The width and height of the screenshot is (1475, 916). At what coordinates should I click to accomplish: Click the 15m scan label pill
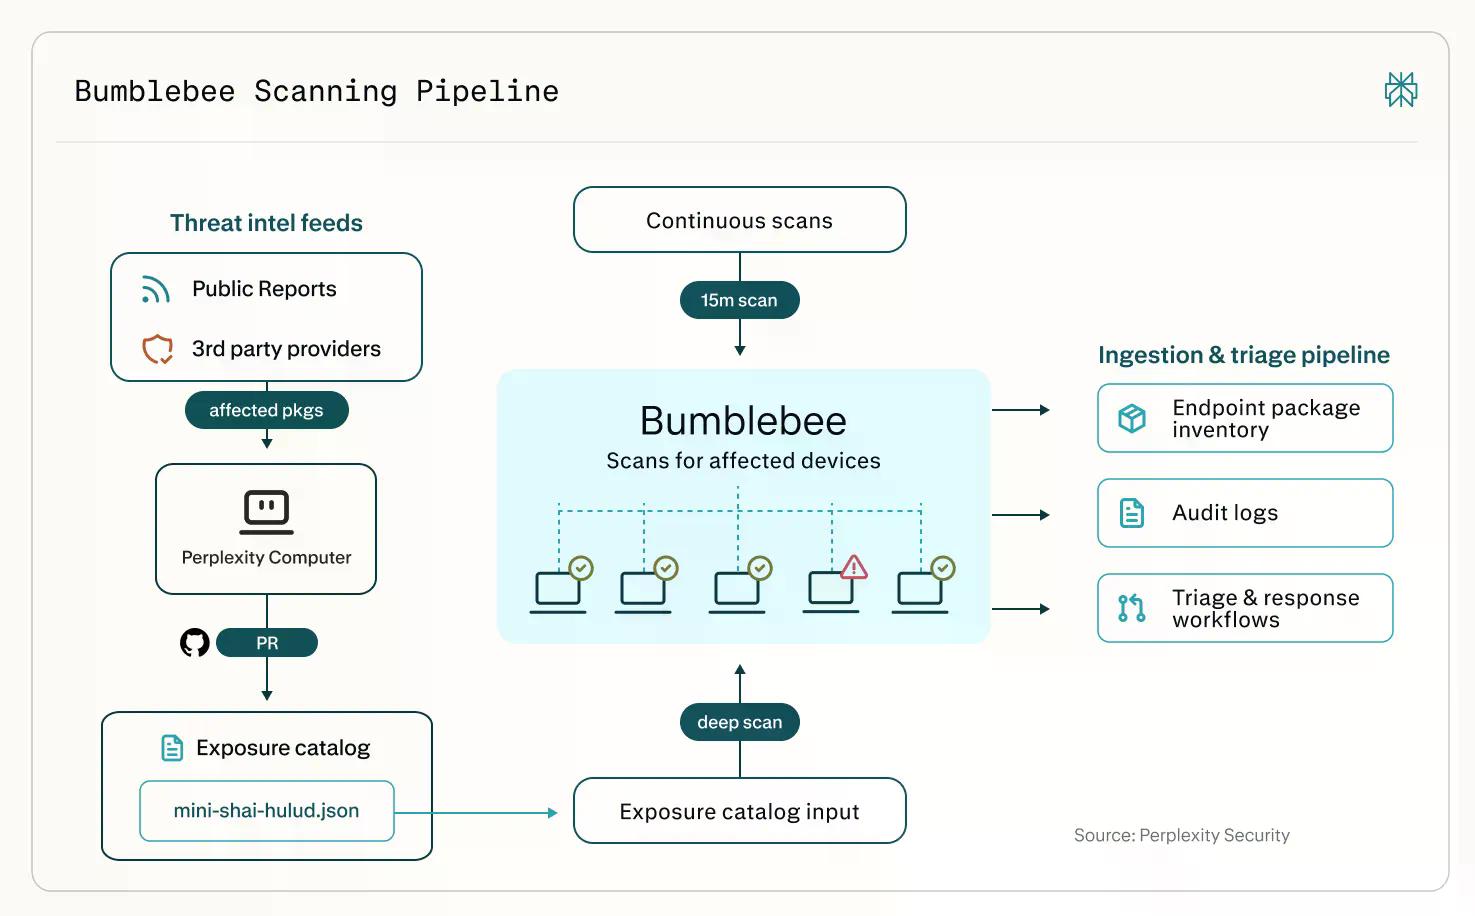coord(740,300)
